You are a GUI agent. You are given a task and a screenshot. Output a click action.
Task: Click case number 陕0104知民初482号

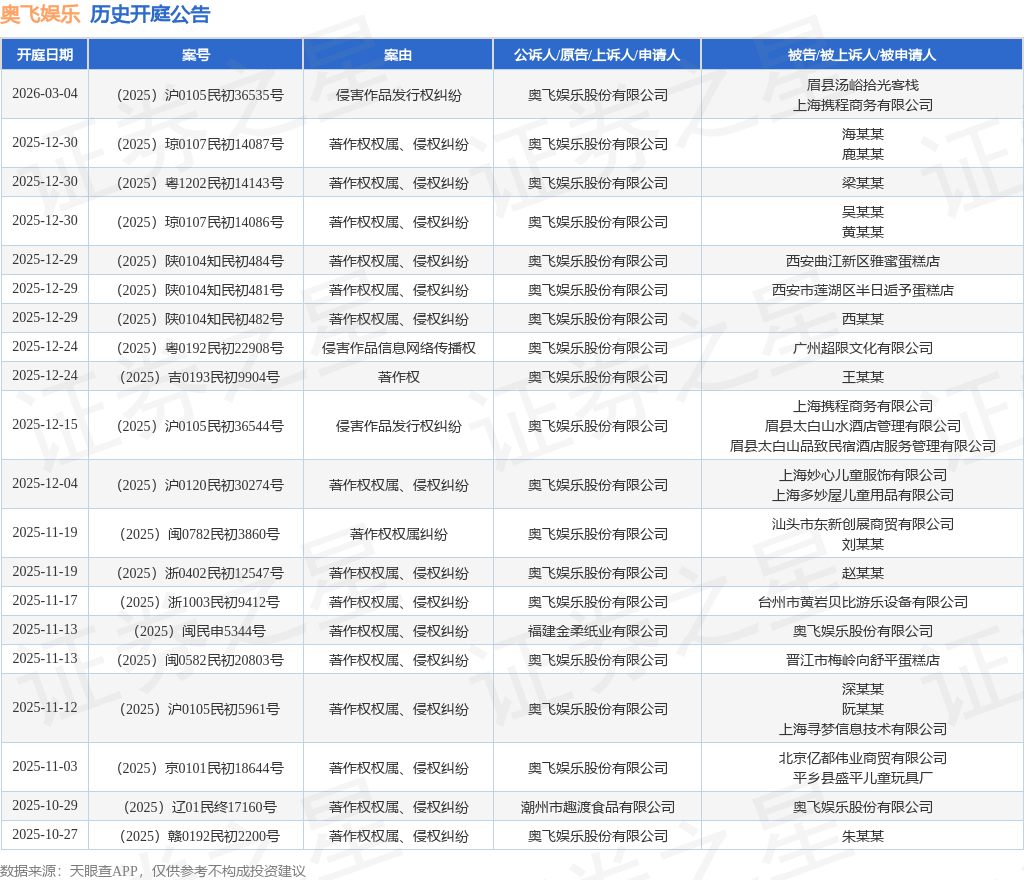[x=200, y=319]
